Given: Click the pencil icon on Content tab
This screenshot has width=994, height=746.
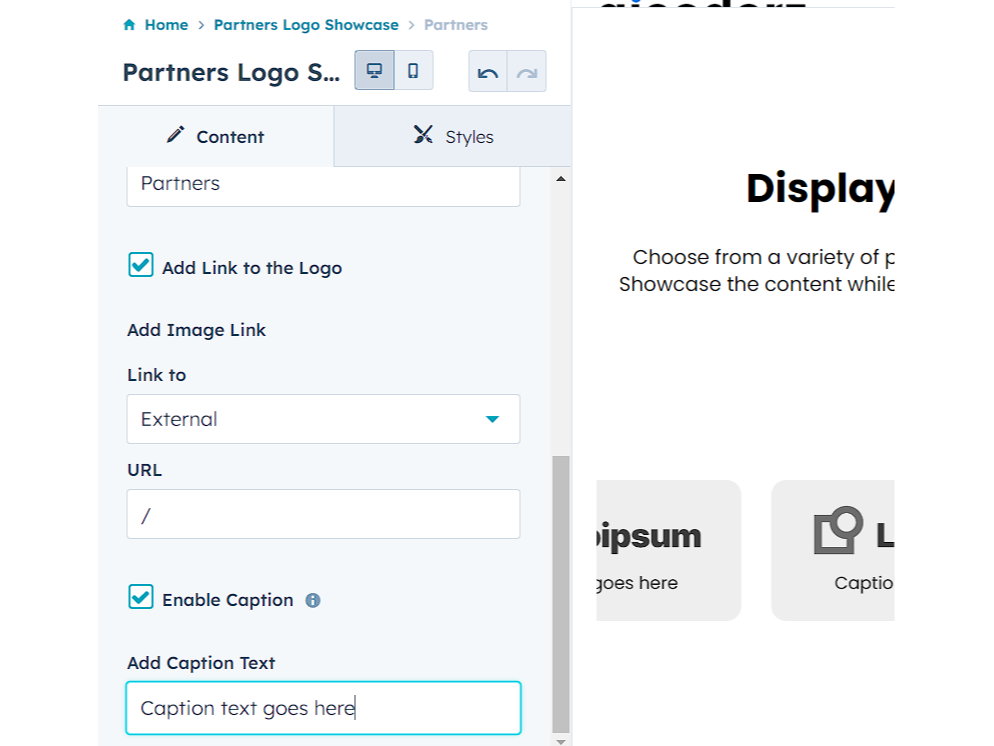Looking at the screenshot, I should click(x=176, y=135).
